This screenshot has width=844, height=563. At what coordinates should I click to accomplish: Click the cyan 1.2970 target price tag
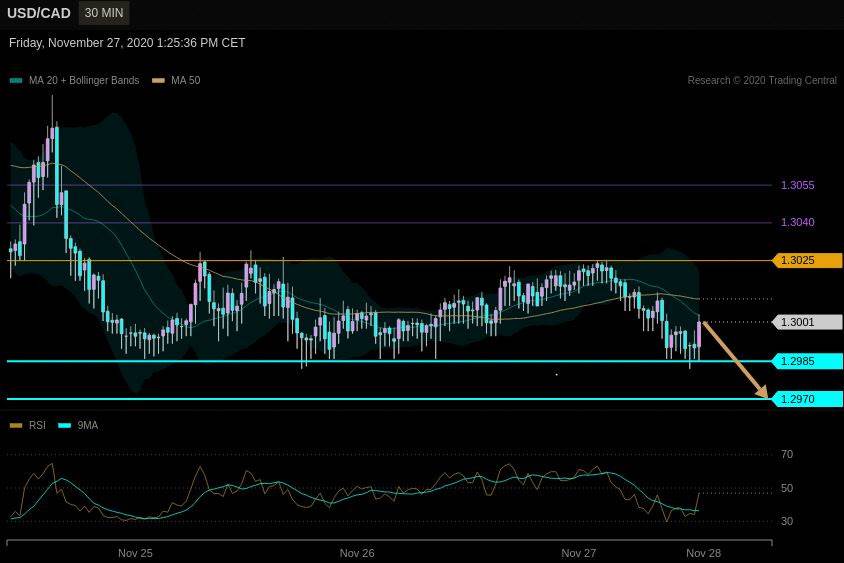click(807, 399)
